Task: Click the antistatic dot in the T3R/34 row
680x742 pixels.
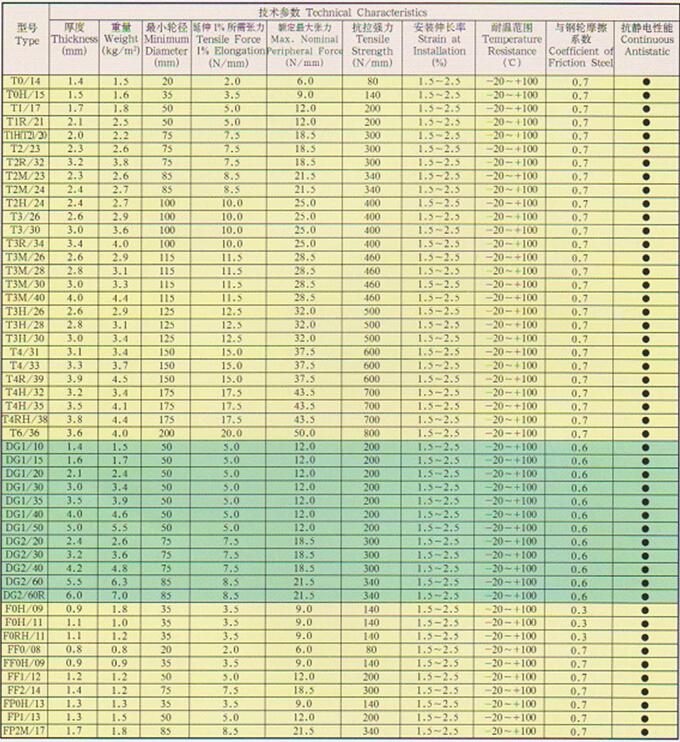Action: click(x=645, y=243)
